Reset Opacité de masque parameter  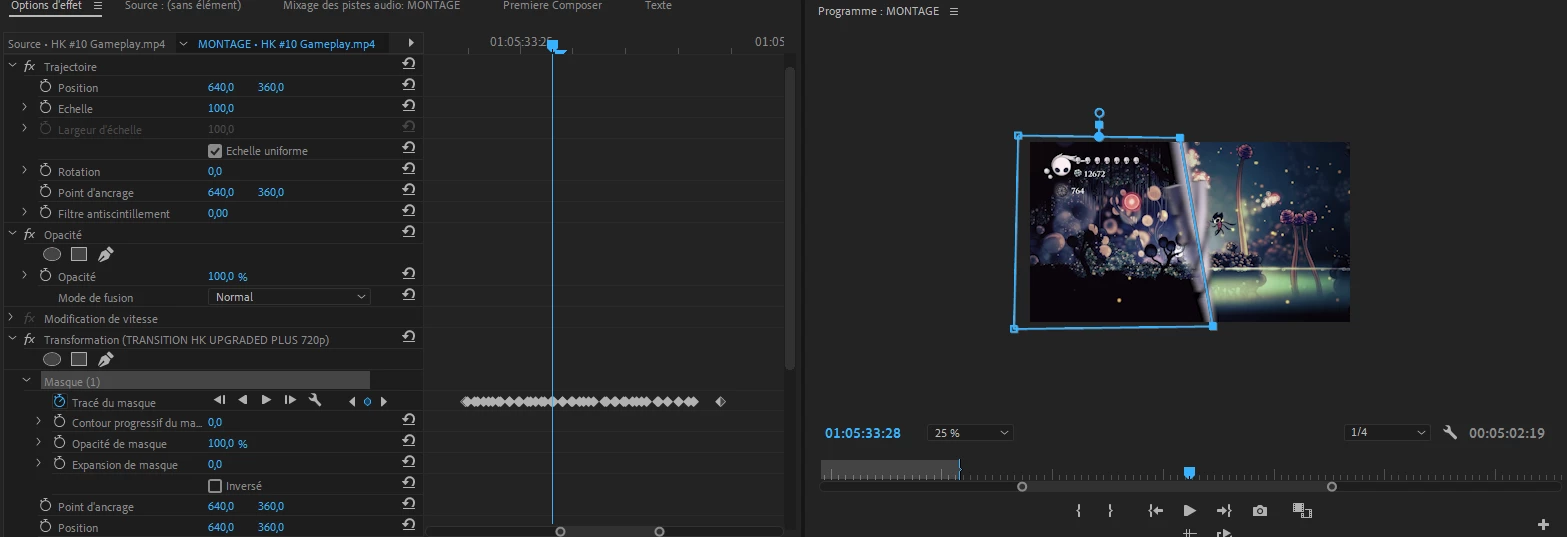[x=408, y=443]
